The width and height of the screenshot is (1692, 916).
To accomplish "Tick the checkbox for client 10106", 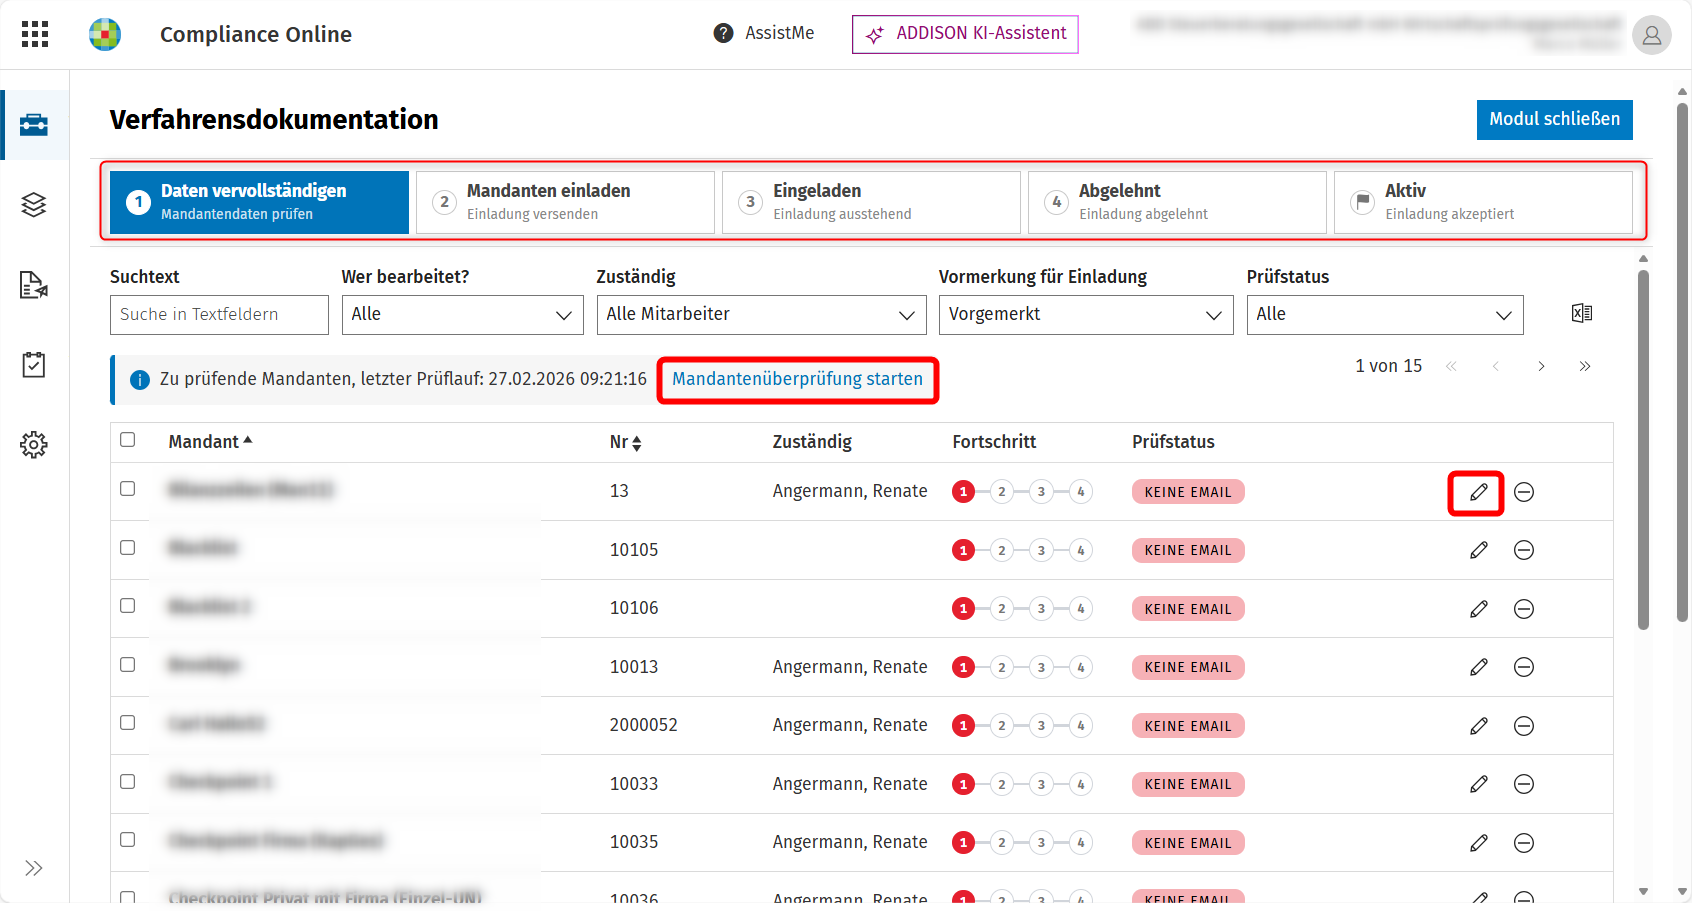I will pos(128,606).
